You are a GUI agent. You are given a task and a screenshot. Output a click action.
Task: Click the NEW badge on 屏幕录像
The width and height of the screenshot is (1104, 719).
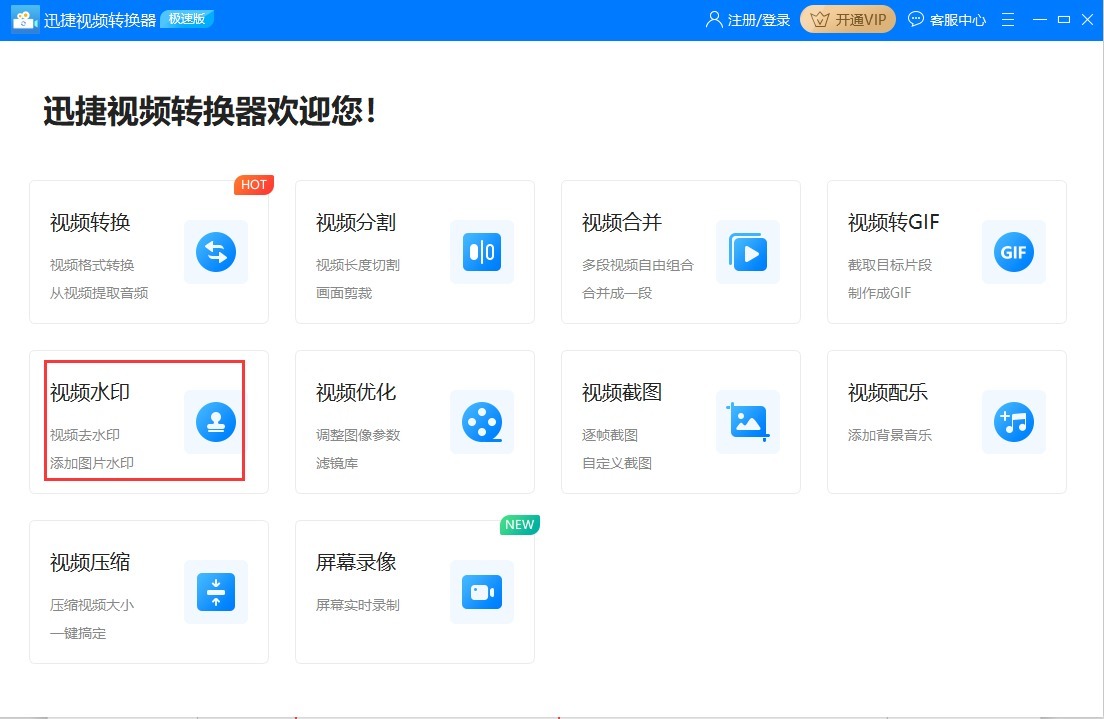click(520, 525)
